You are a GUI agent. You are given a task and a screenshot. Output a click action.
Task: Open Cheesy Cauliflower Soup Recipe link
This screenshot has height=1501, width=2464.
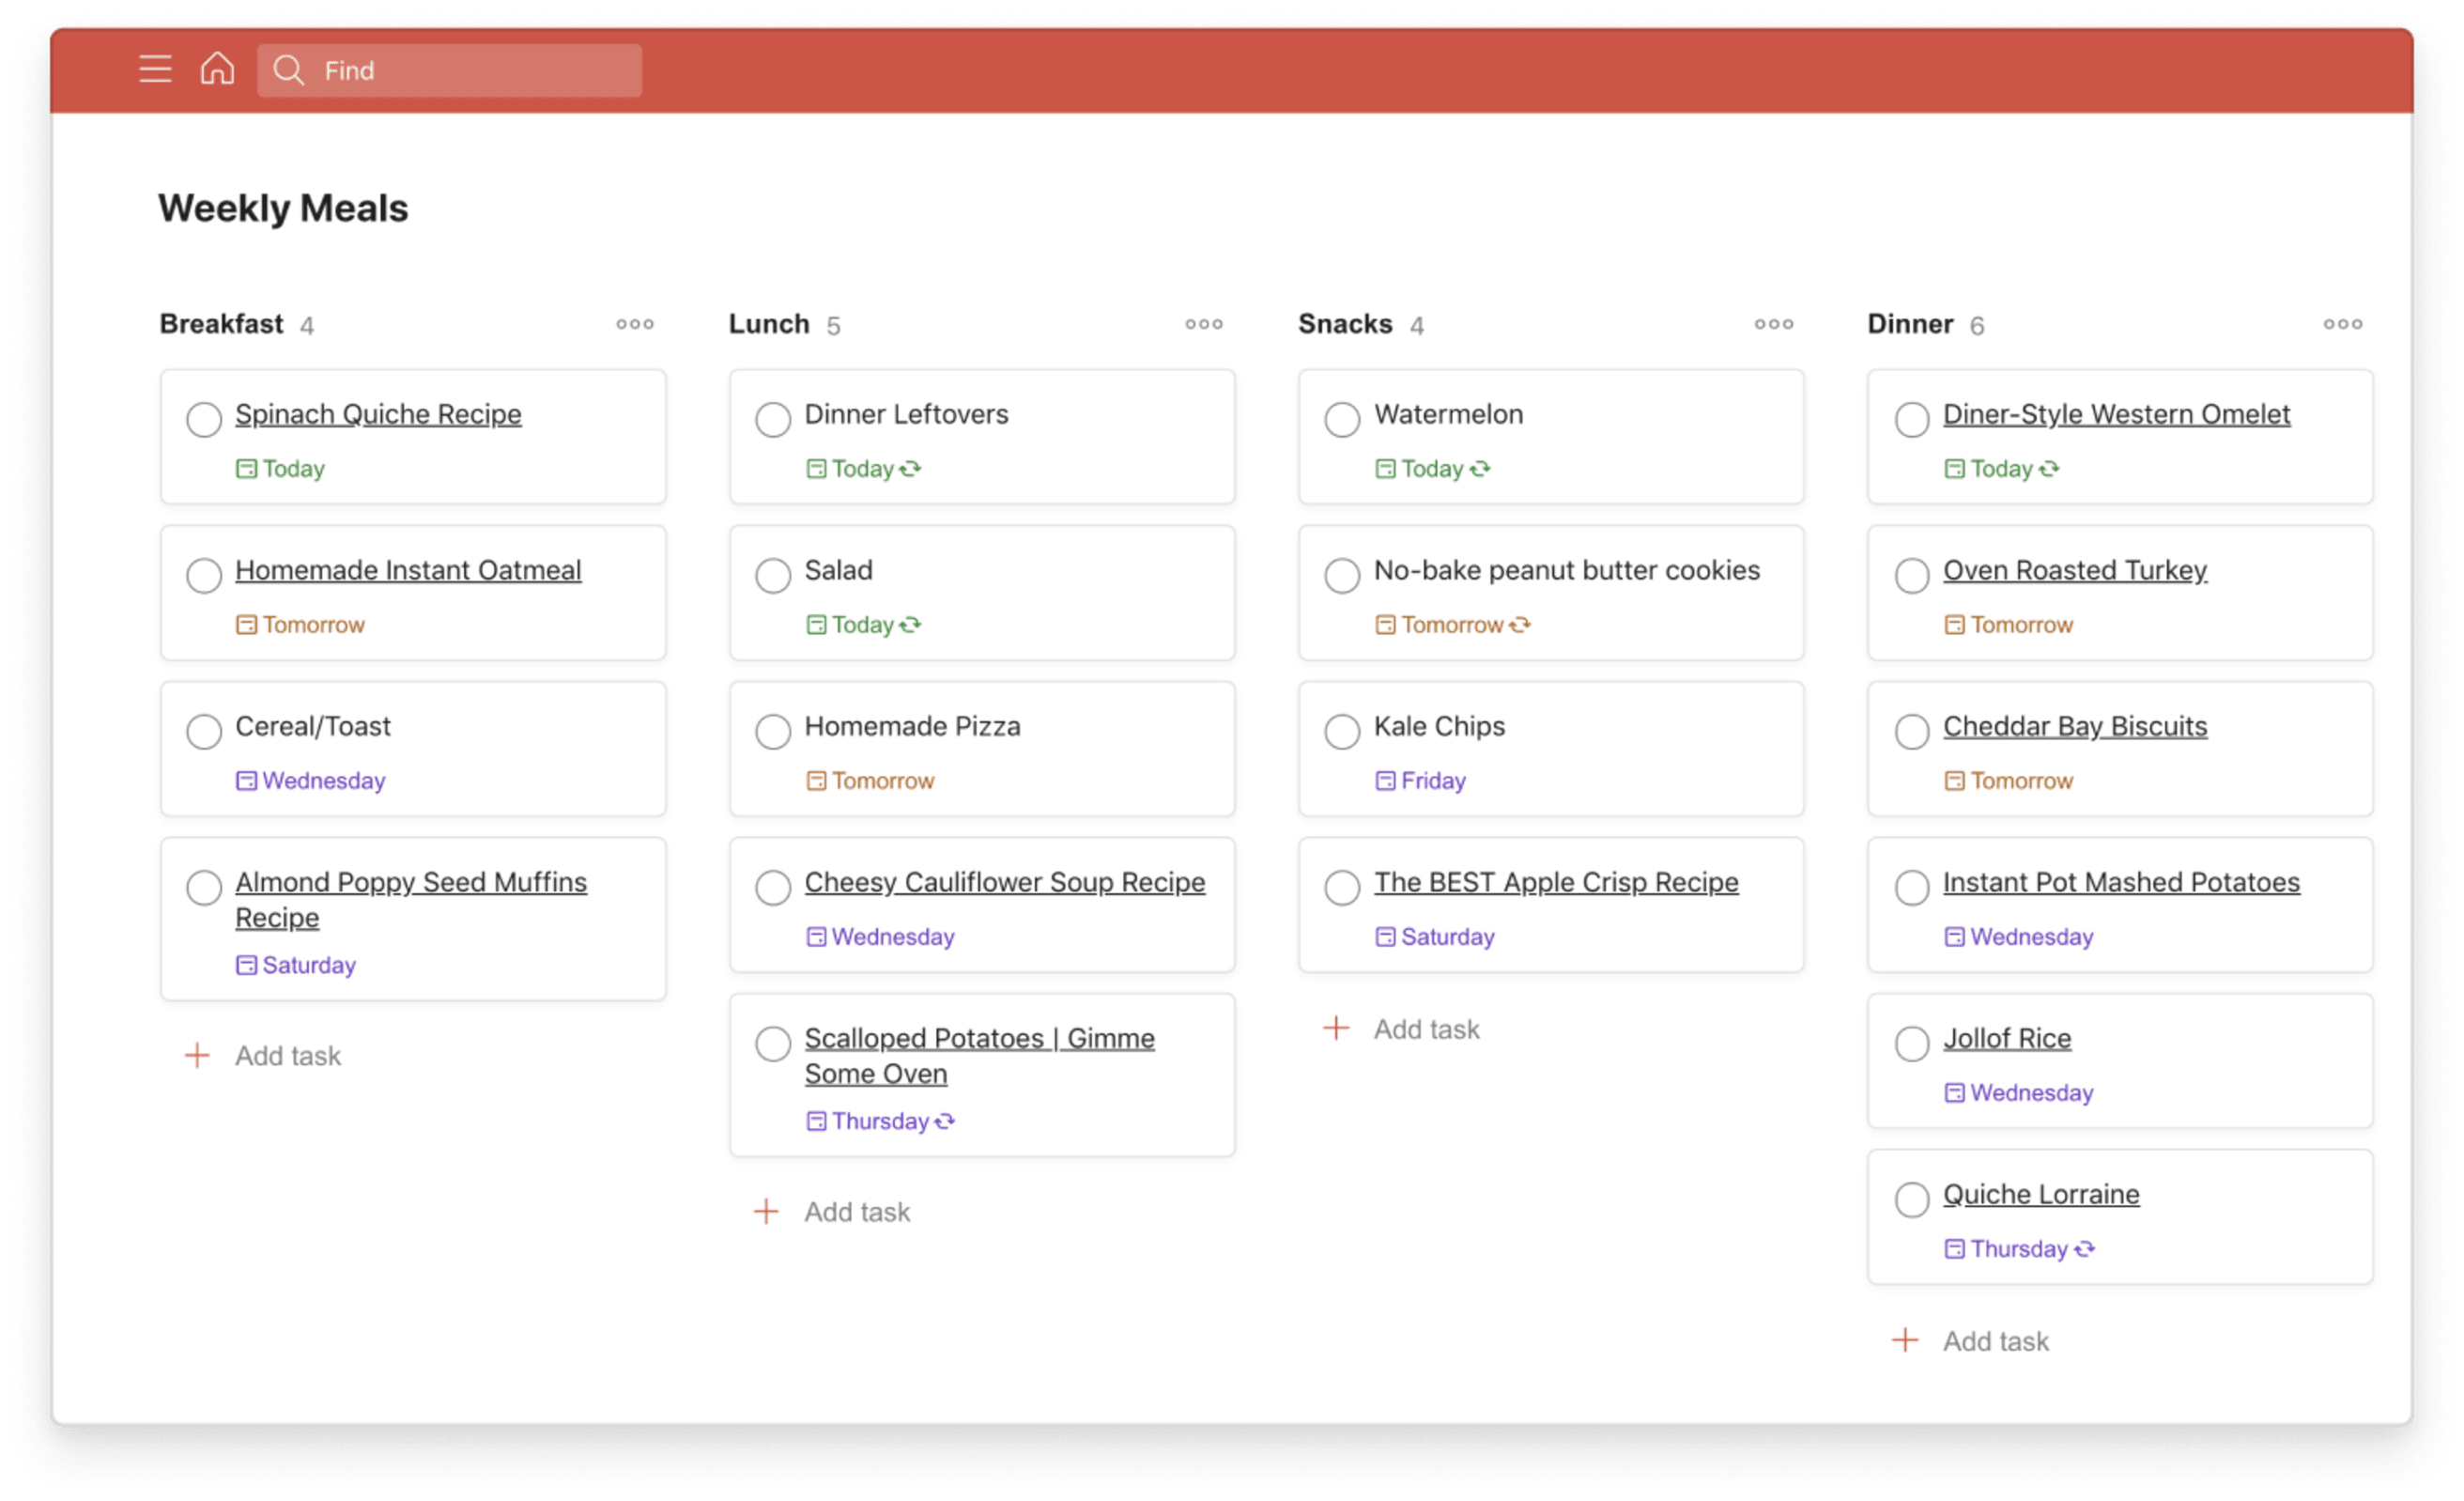(1005, 882)
